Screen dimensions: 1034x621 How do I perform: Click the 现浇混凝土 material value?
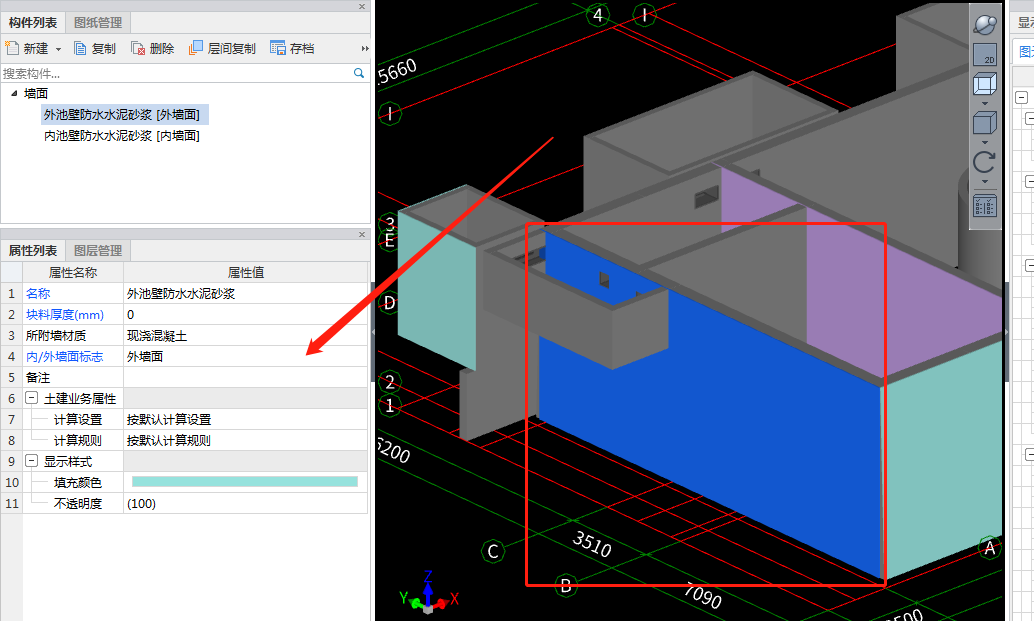(245, 336)
